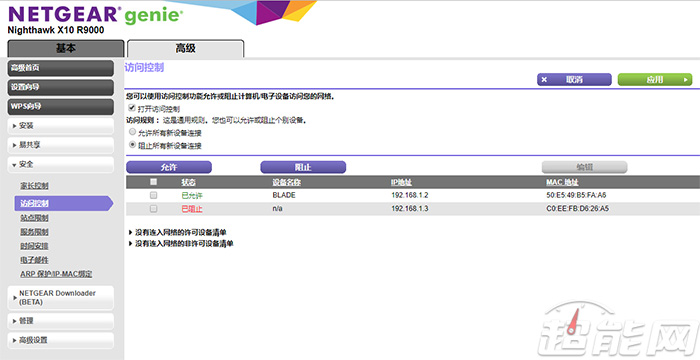Open 高级首页 in the sidebar

click(60, 68)
